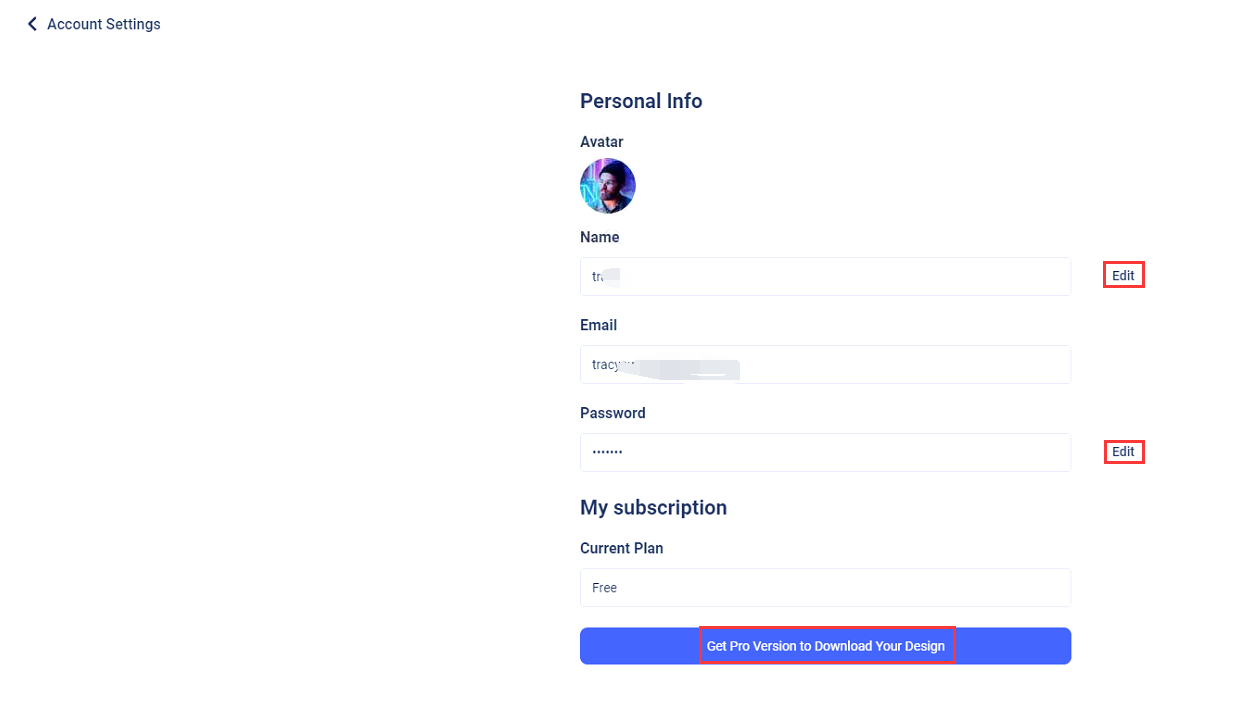
Task: Click the Name label above the field
Action: pyautogui.click(x=600, y=237)
